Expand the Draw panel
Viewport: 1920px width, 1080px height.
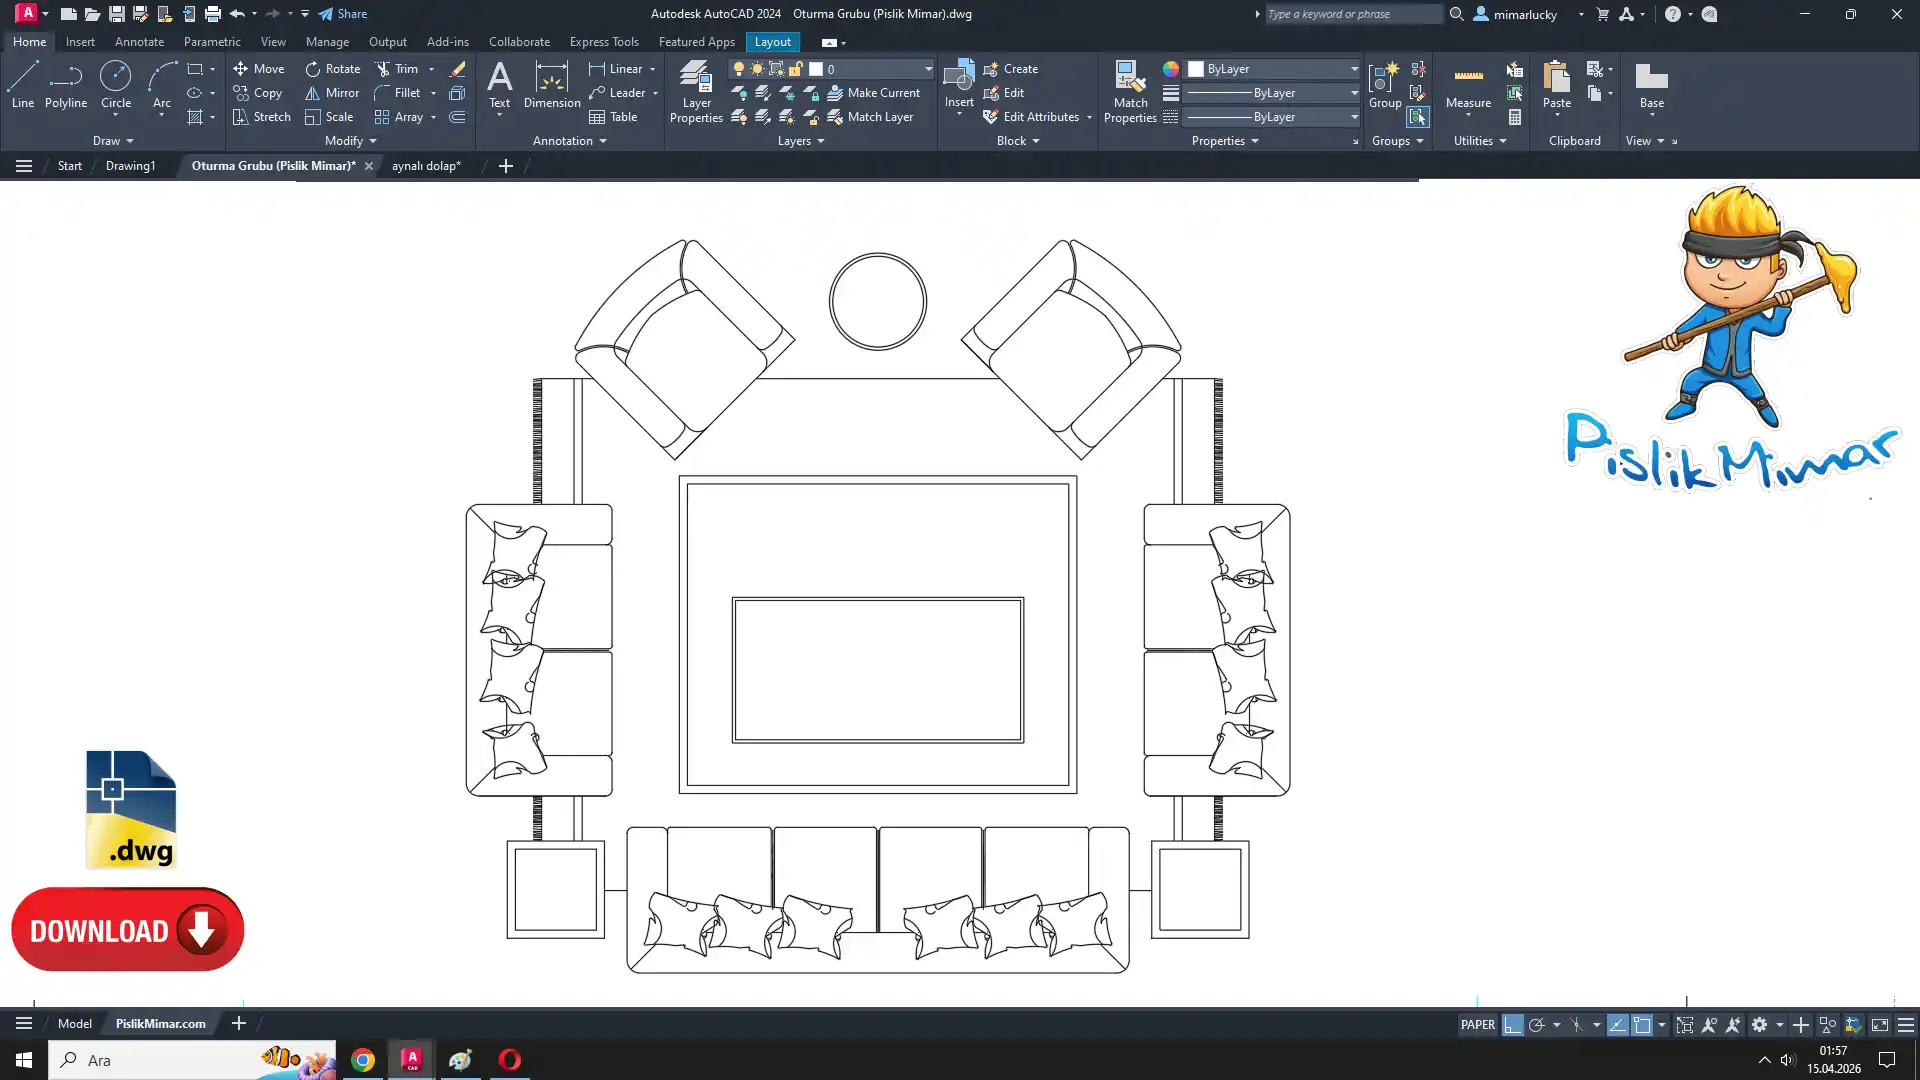coord(112,141)
